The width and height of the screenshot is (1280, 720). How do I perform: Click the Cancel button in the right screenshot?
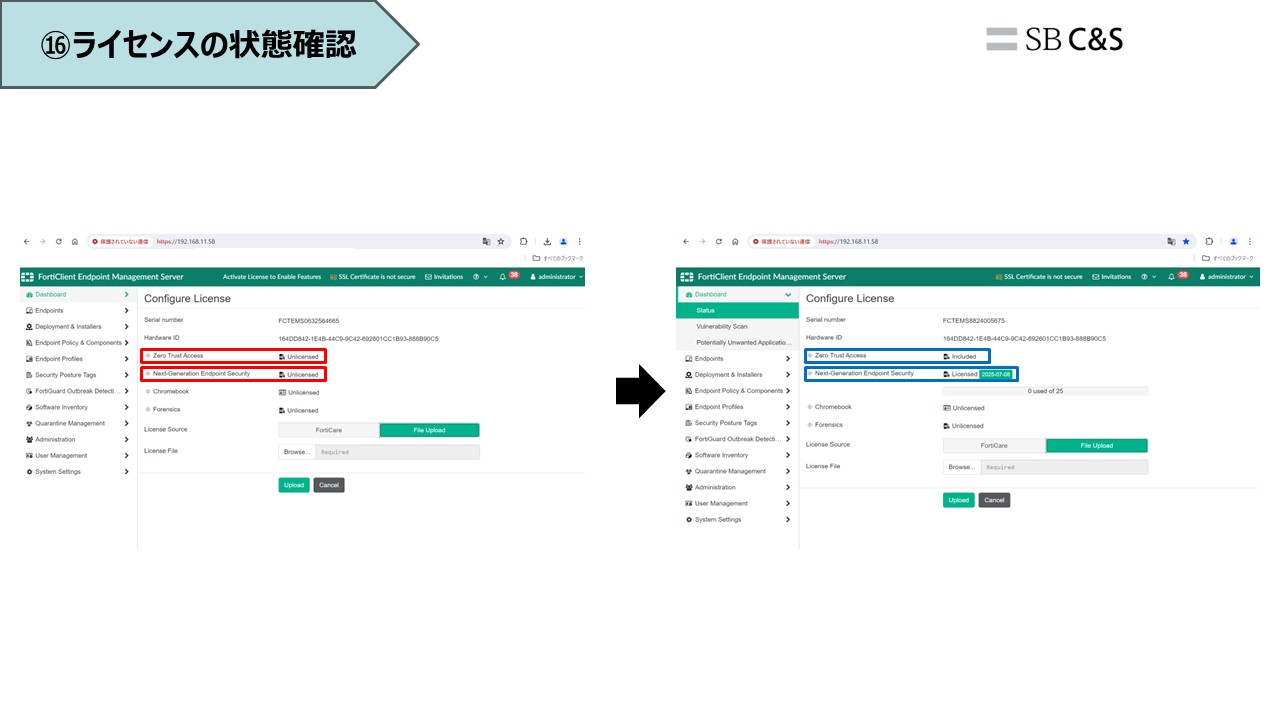click(994, 500)
